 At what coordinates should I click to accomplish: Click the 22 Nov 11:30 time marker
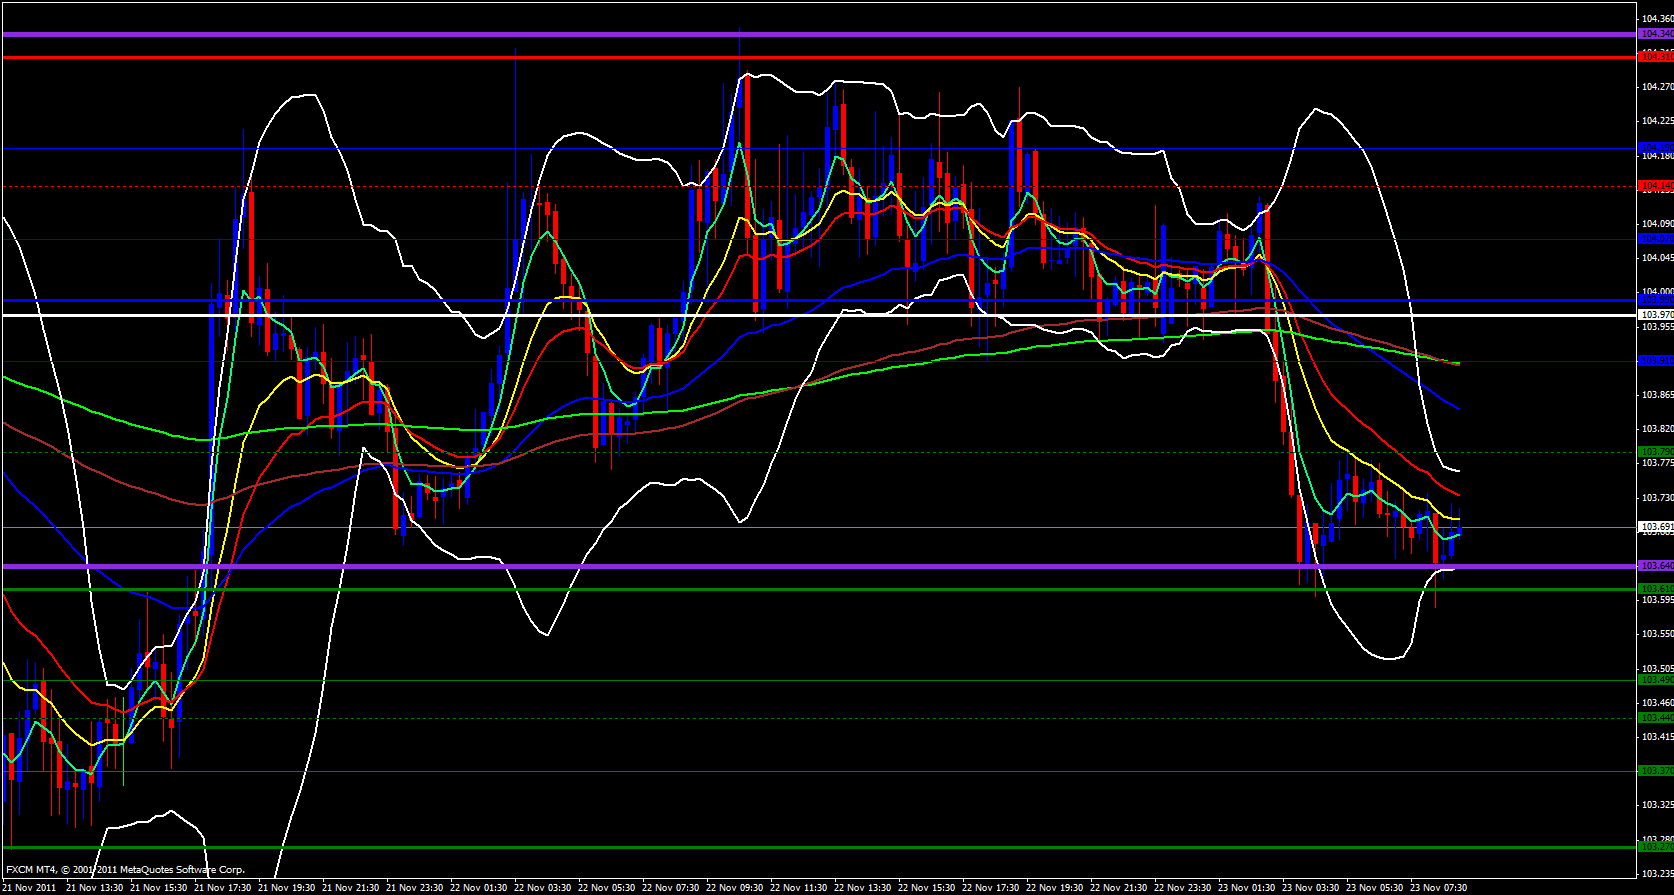click(x=799, y=887)
